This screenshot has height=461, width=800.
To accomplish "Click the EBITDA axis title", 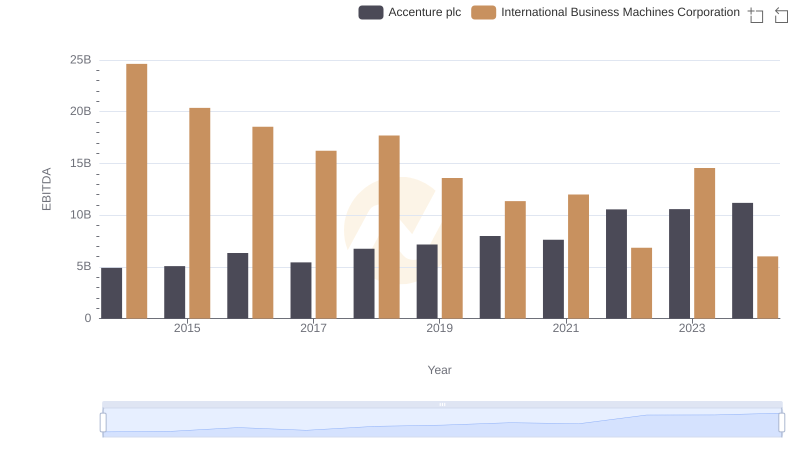I will tap(46, 189).
